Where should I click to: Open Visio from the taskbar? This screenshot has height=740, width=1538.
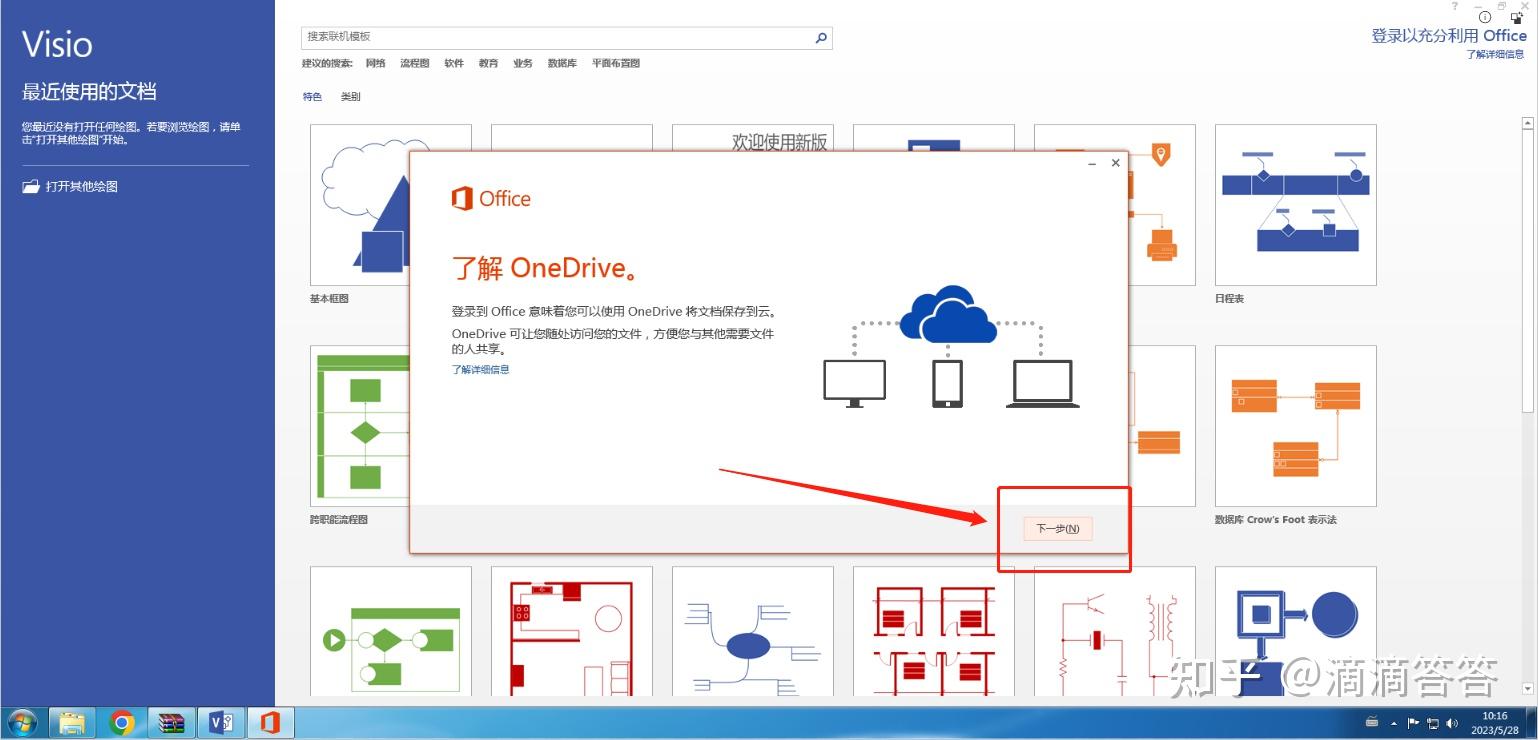coord(221,722)
